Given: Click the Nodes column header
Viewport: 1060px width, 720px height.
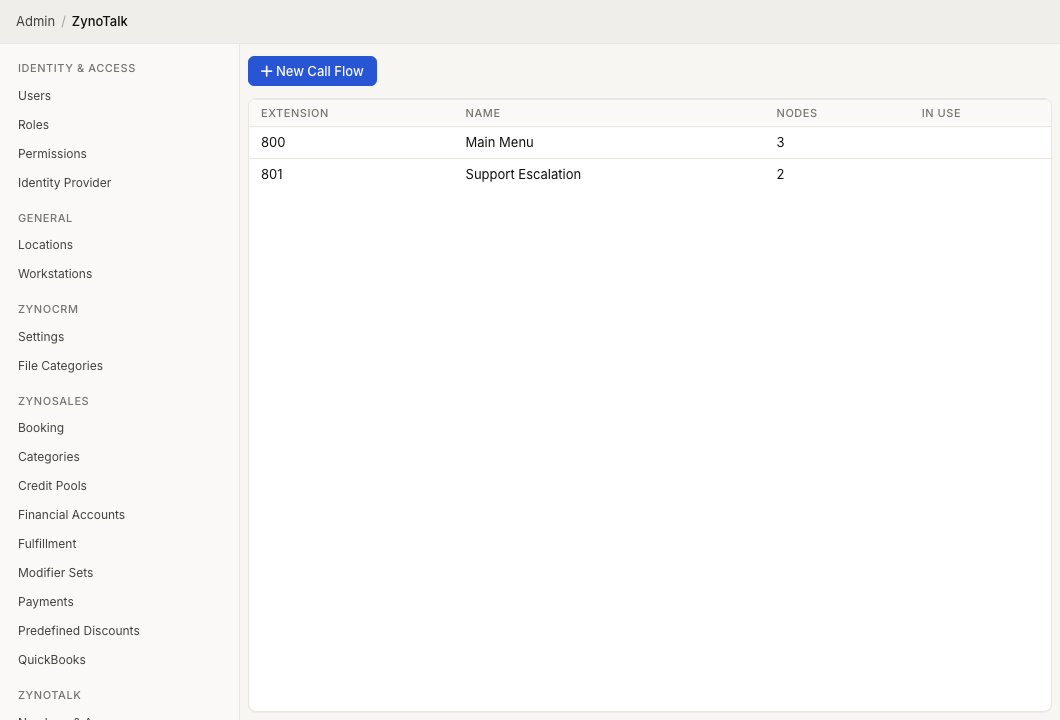Looking at the screenshot, I should click(796, 114).
